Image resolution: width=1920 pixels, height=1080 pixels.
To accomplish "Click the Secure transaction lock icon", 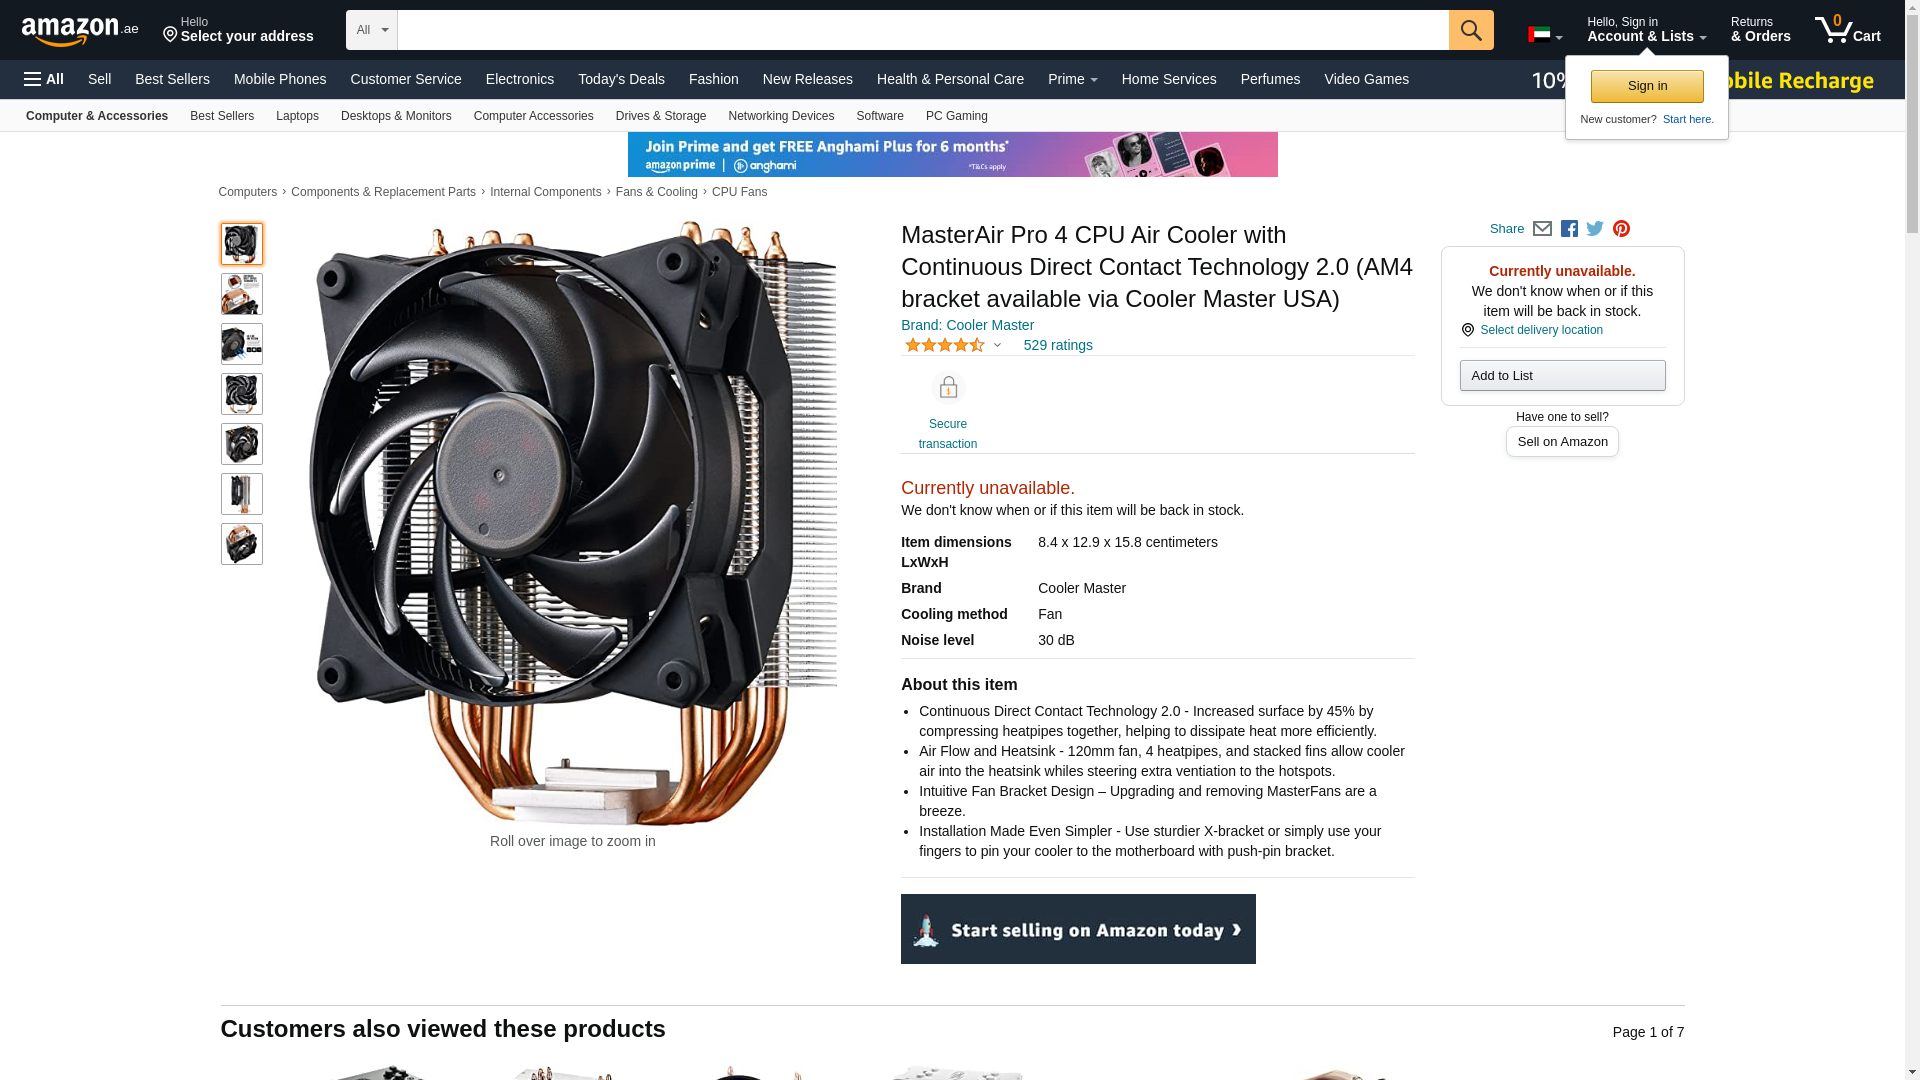I will (947, 387).
